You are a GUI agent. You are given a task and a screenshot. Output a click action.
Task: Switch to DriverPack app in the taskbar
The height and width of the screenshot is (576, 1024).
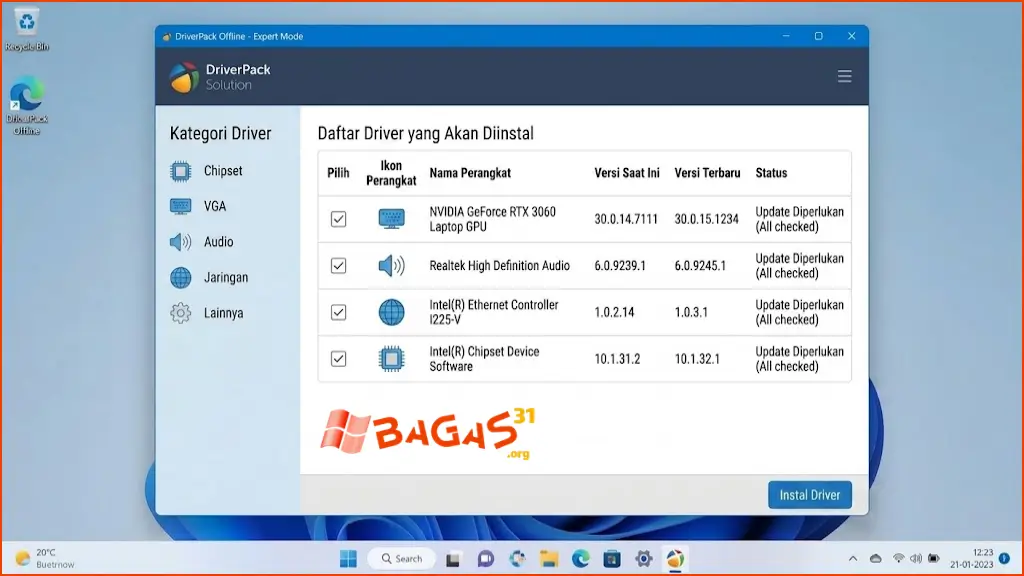675,559
